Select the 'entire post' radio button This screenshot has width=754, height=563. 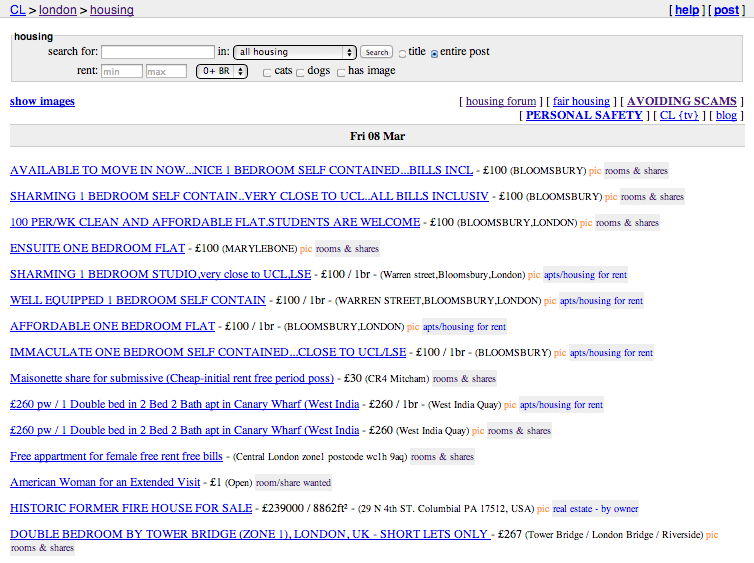tap(435, 53)
